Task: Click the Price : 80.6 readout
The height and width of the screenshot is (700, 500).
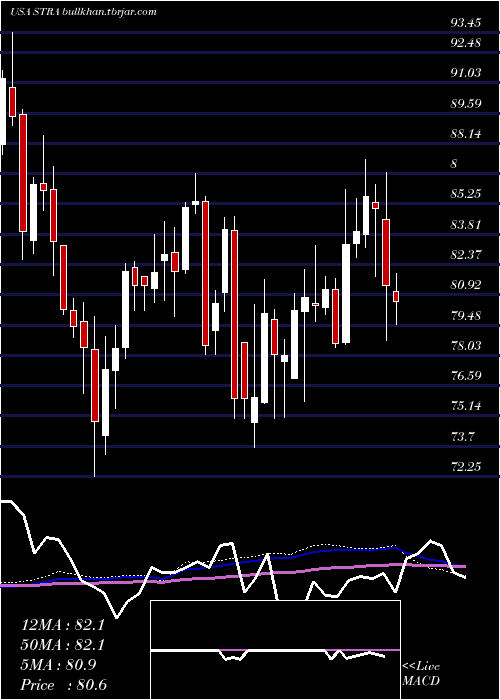Action: (x=63, y=685)
